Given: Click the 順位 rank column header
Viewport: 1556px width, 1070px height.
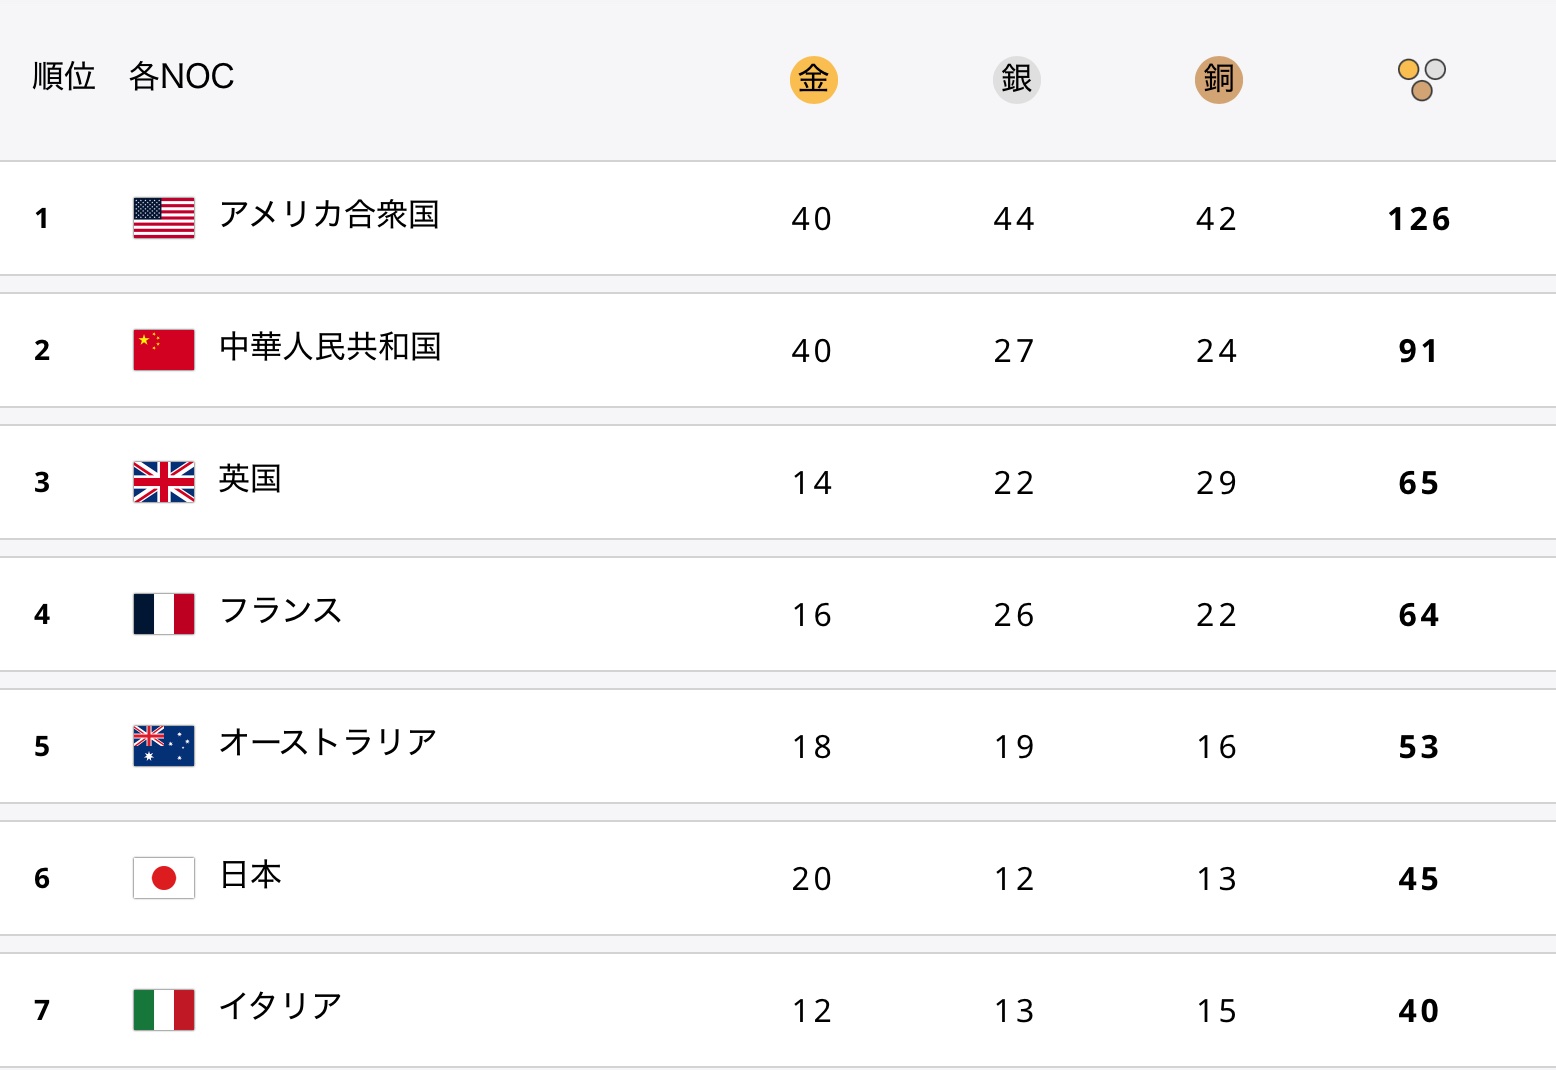Looking at the screenshot, I should tap(64, 76).
